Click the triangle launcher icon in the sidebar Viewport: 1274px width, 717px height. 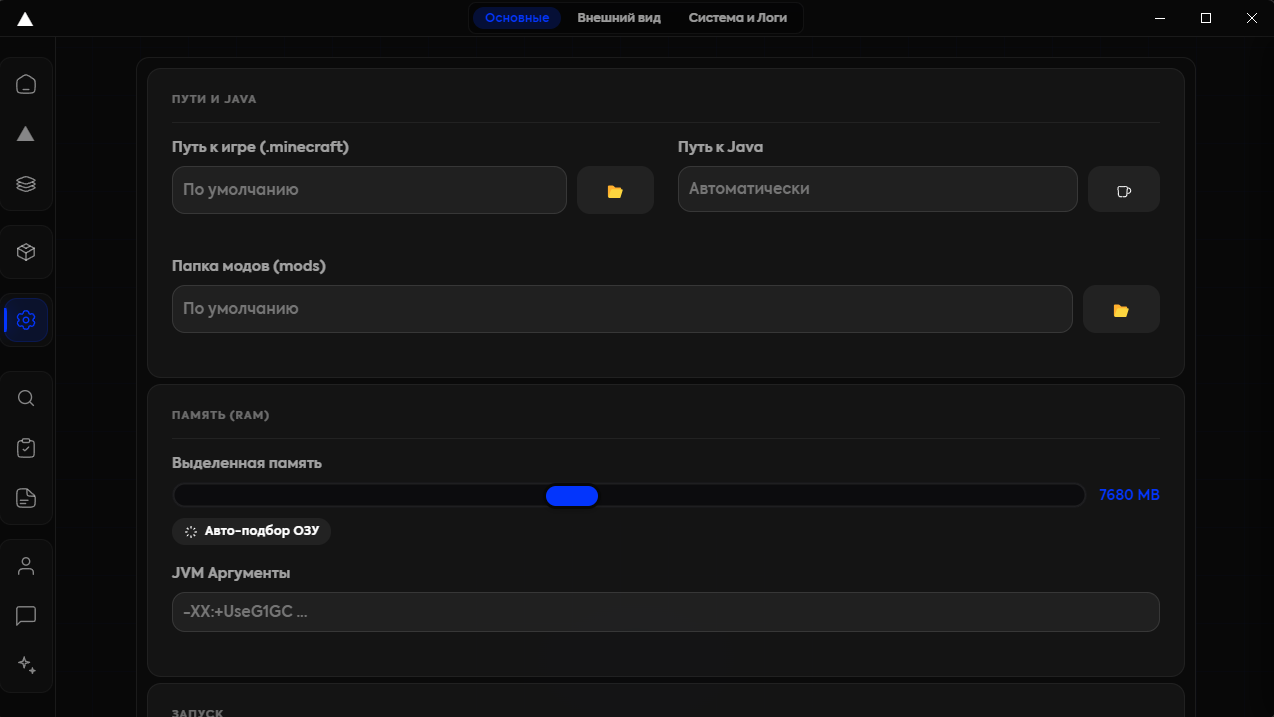(26, 134)
